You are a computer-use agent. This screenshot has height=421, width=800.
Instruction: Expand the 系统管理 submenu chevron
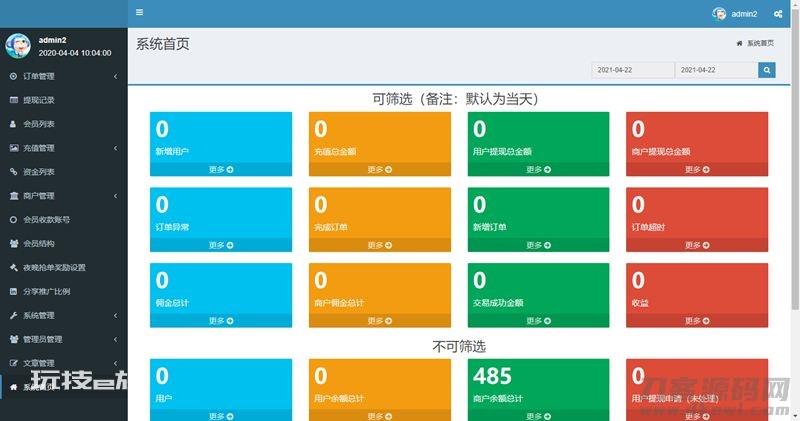tap(115, 315)
